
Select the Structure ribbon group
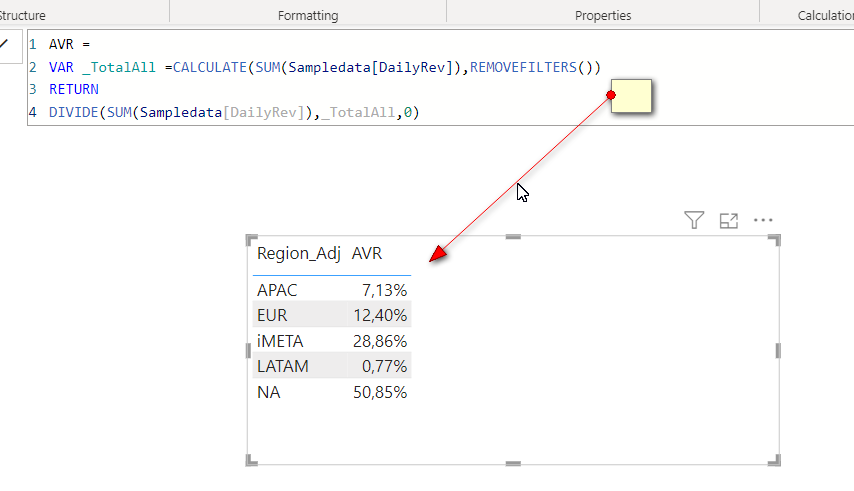[x=22, y=15]
